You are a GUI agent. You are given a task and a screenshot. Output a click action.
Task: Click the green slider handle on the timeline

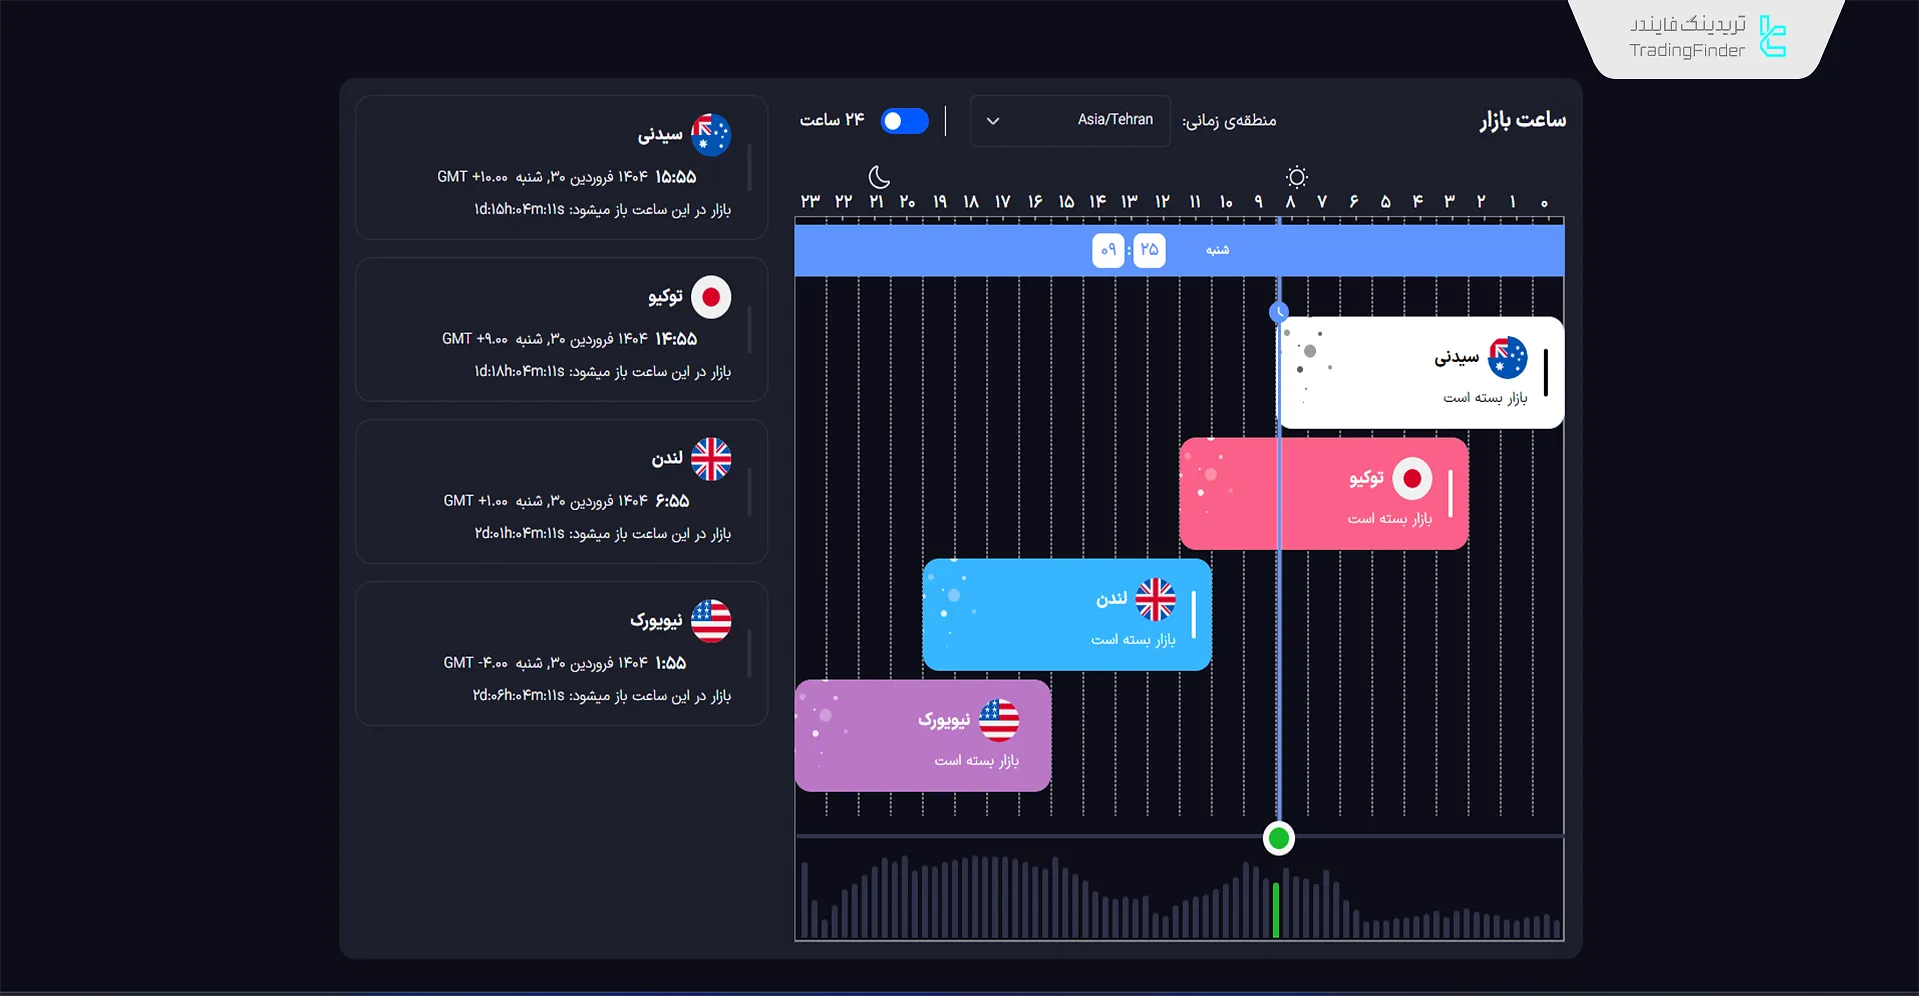pos(1278,838)
